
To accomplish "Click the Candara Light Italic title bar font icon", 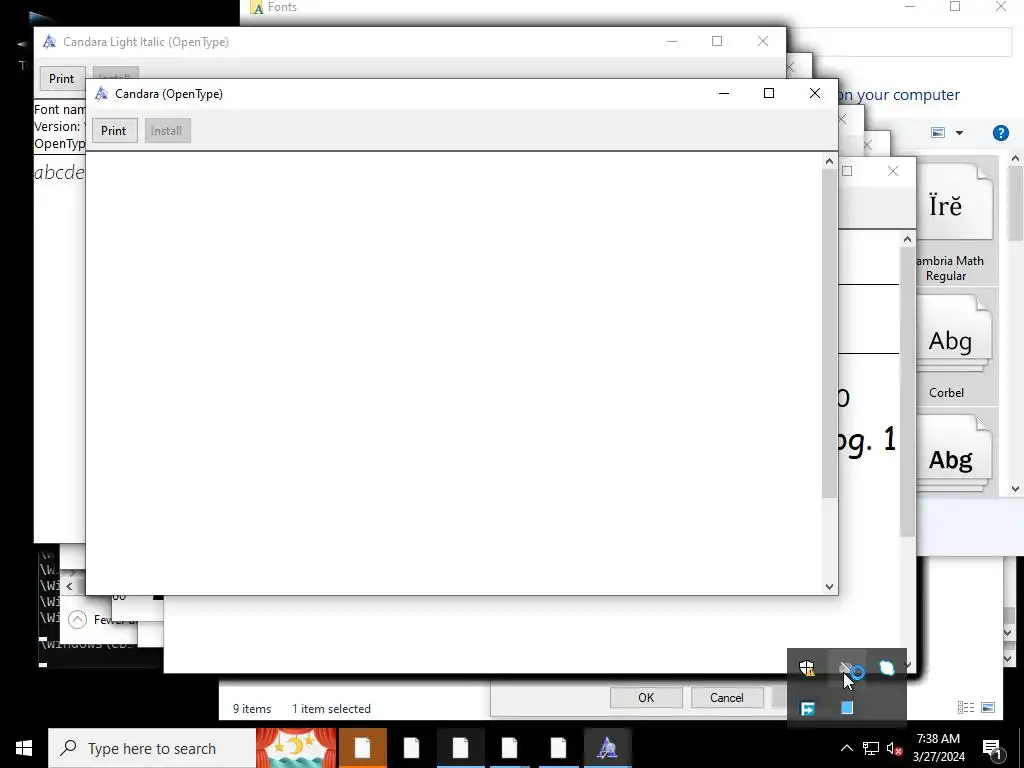I will pos(49,42).
